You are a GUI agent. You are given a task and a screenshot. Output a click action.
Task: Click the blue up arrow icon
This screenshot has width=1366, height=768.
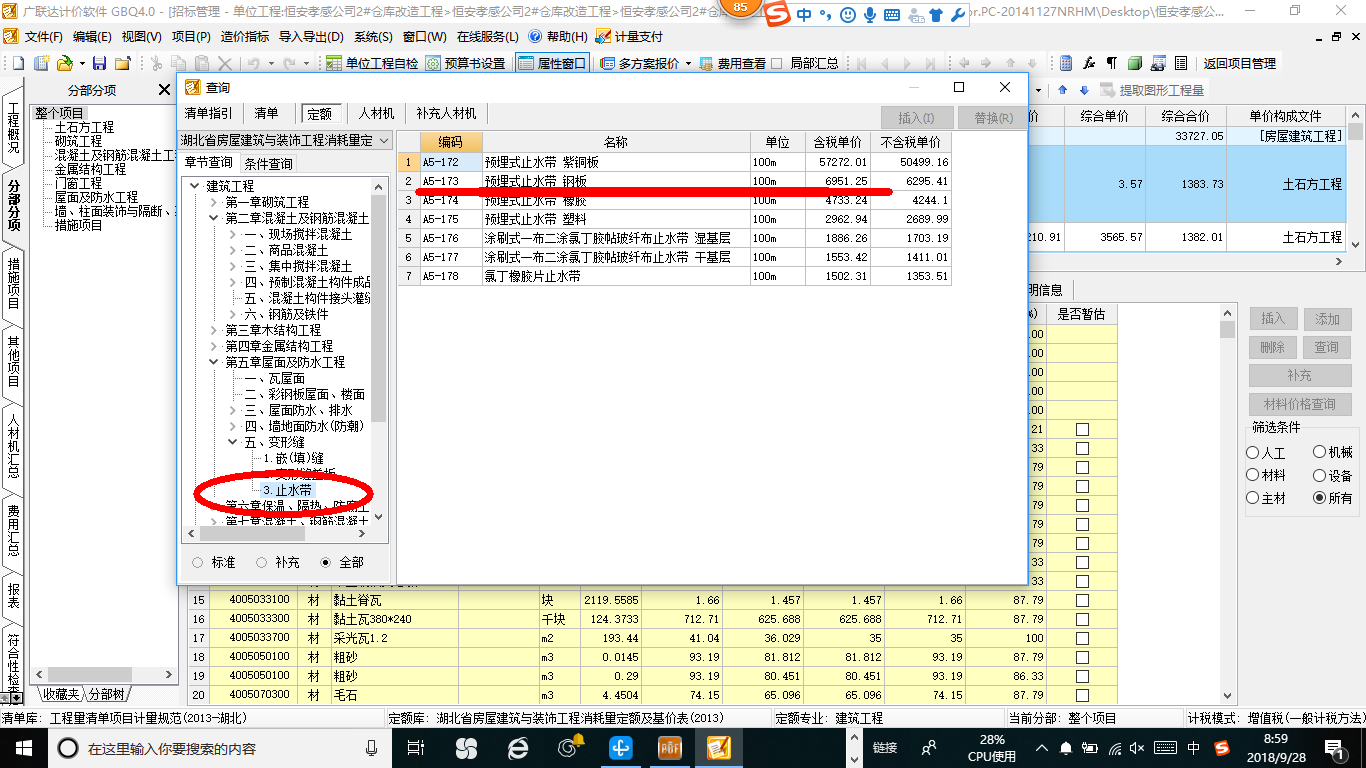tap(1063, 90)
